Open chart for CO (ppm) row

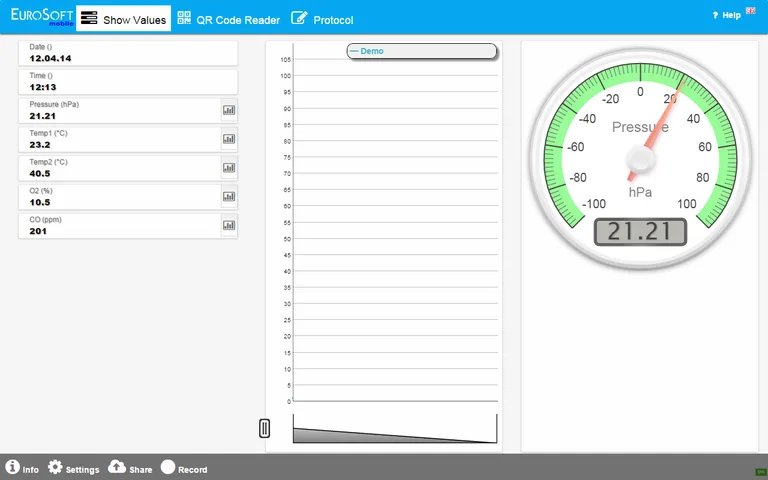(229, 225)
